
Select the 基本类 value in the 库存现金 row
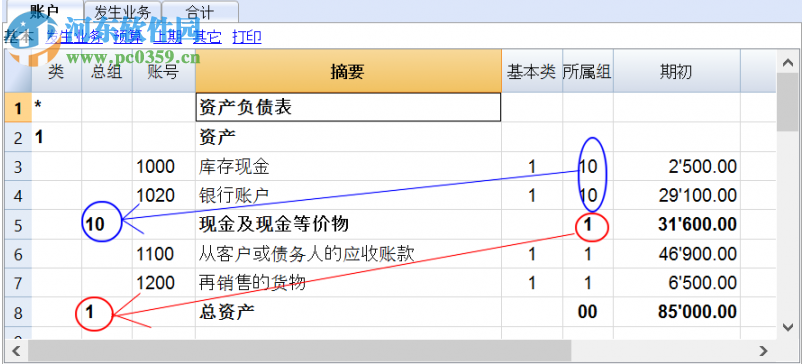532,166
